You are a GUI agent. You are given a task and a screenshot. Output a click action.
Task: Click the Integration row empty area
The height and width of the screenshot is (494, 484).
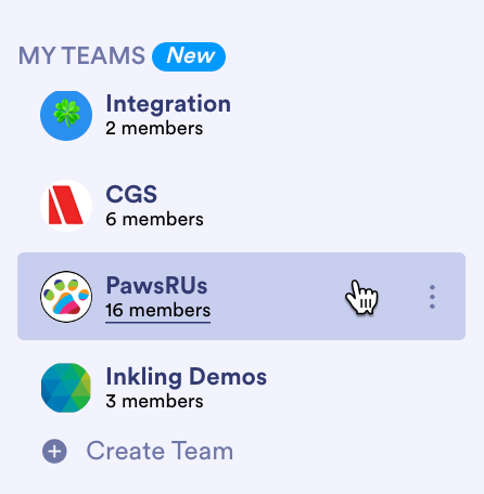[333, 115]
